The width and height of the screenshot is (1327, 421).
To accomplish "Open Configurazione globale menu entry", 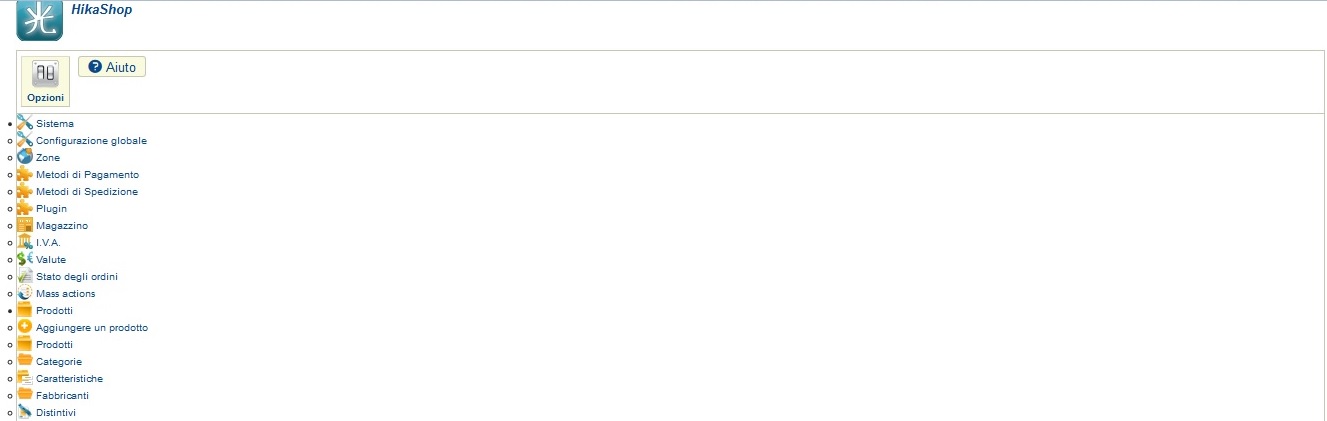I will (91, 141).
